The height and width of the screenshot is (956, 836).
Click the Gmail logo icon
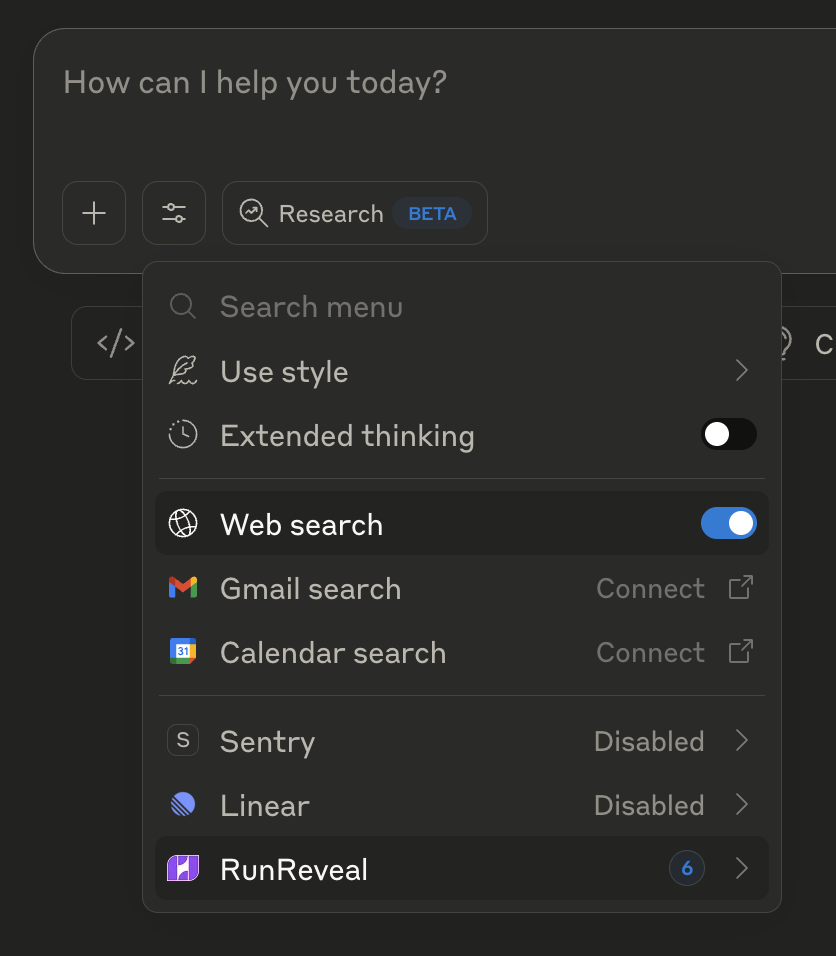(183, 588)
